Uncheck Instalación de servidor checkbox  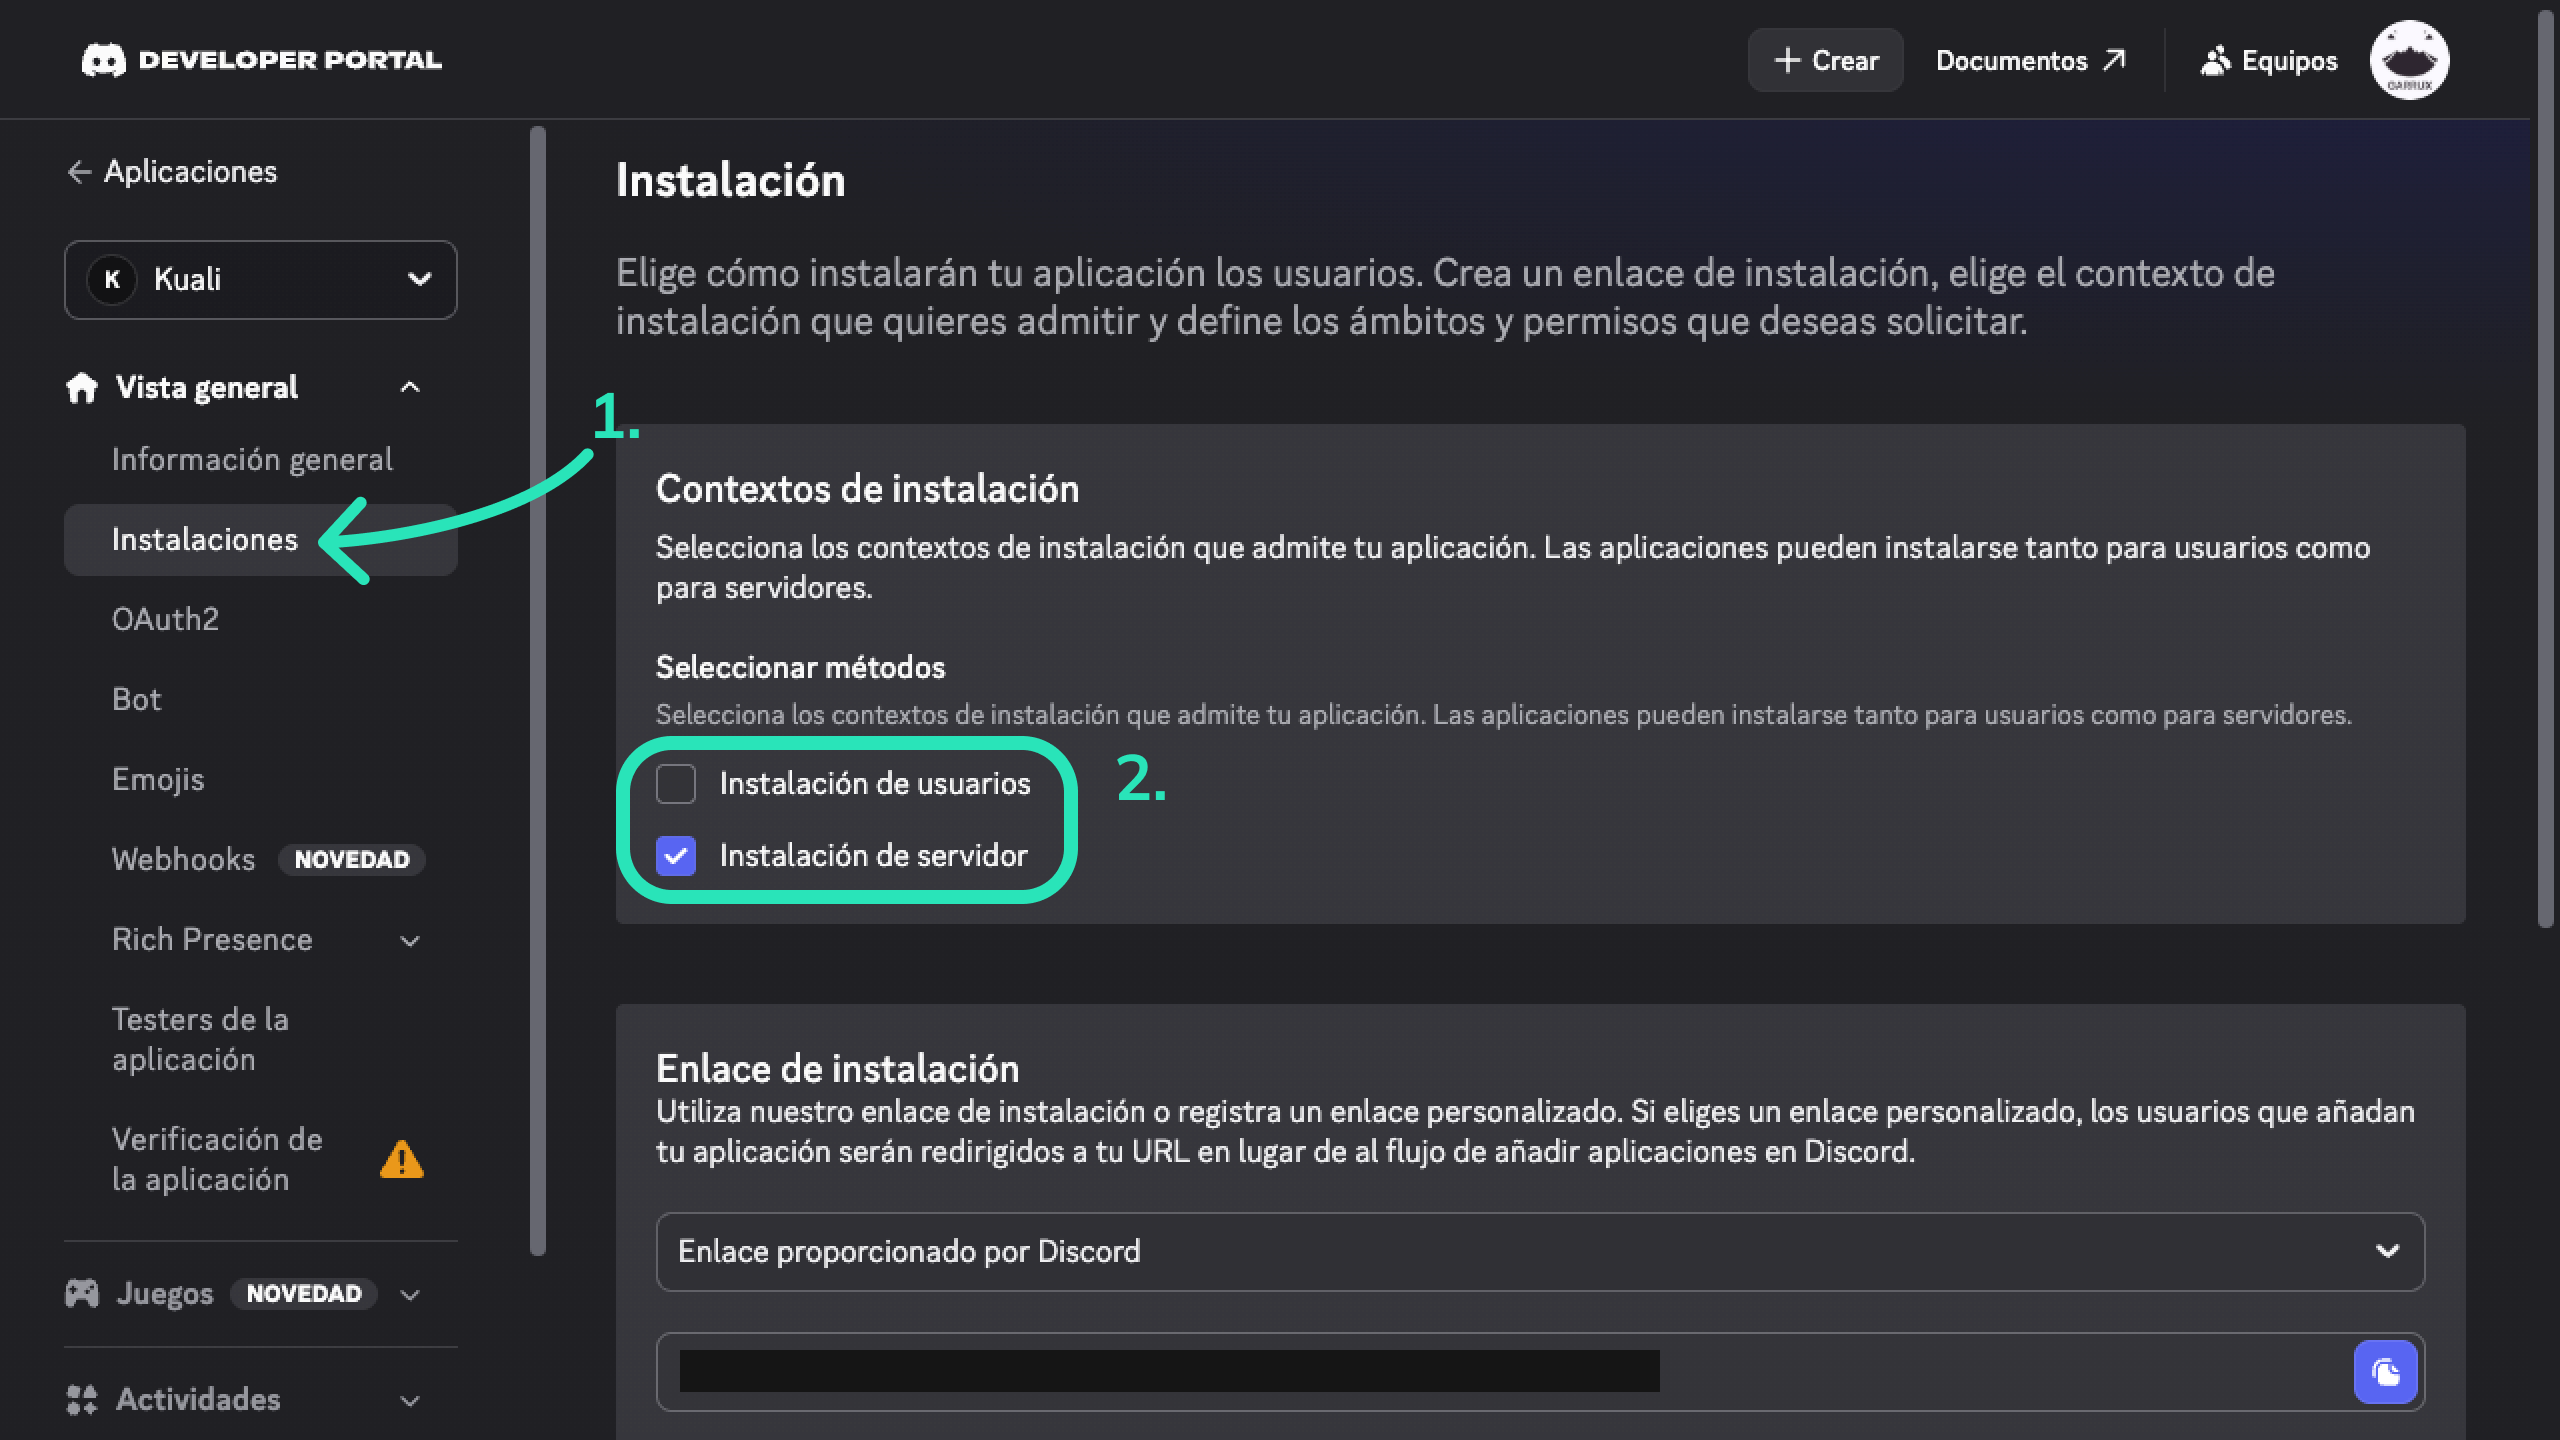676,856
